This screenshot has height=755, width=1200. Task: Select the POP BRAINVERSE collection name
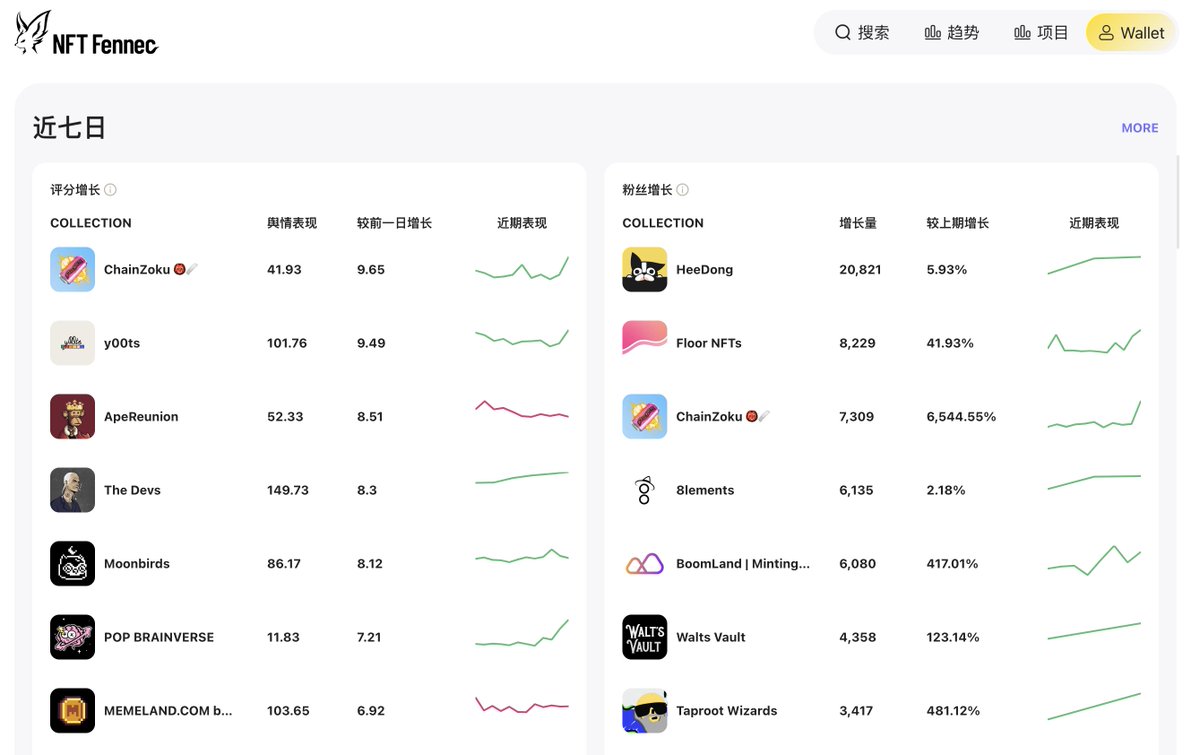[x=159, y=637]
